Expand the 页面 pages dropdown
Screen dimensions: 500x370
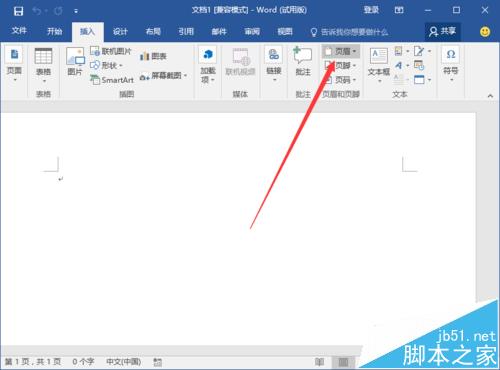pos(14,64)
